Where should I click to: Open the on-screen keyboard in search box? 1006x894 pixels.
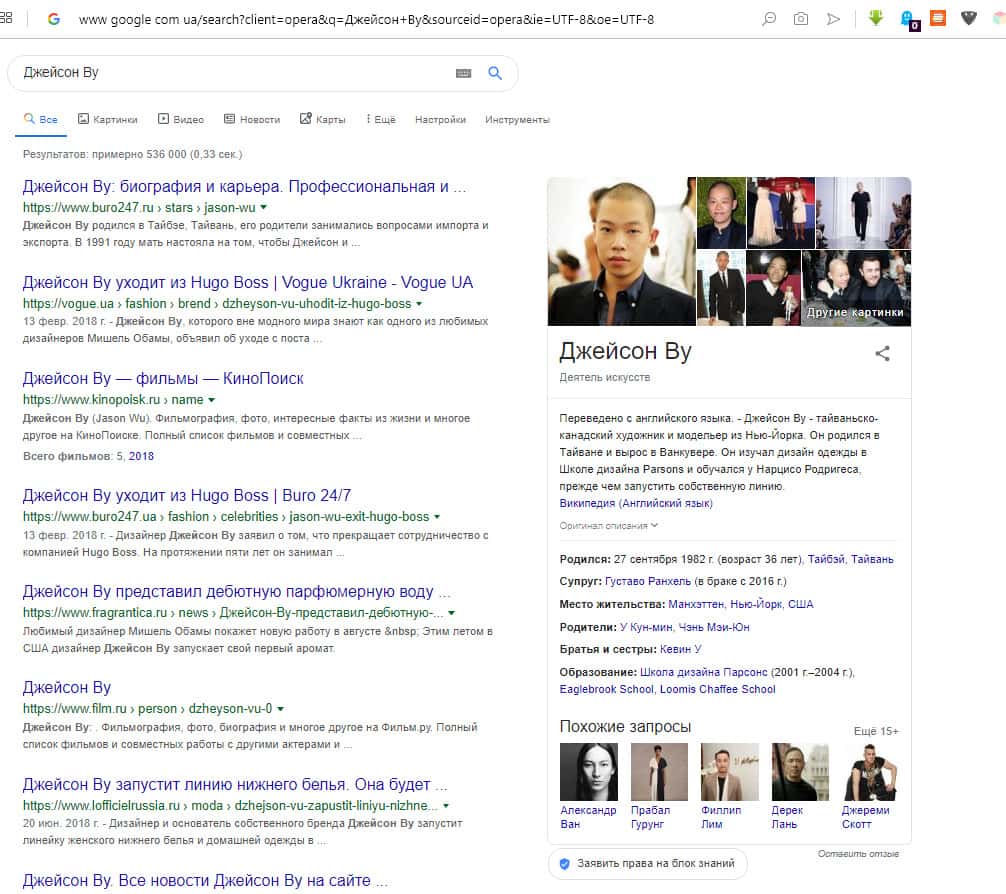[x=463, y=73]
